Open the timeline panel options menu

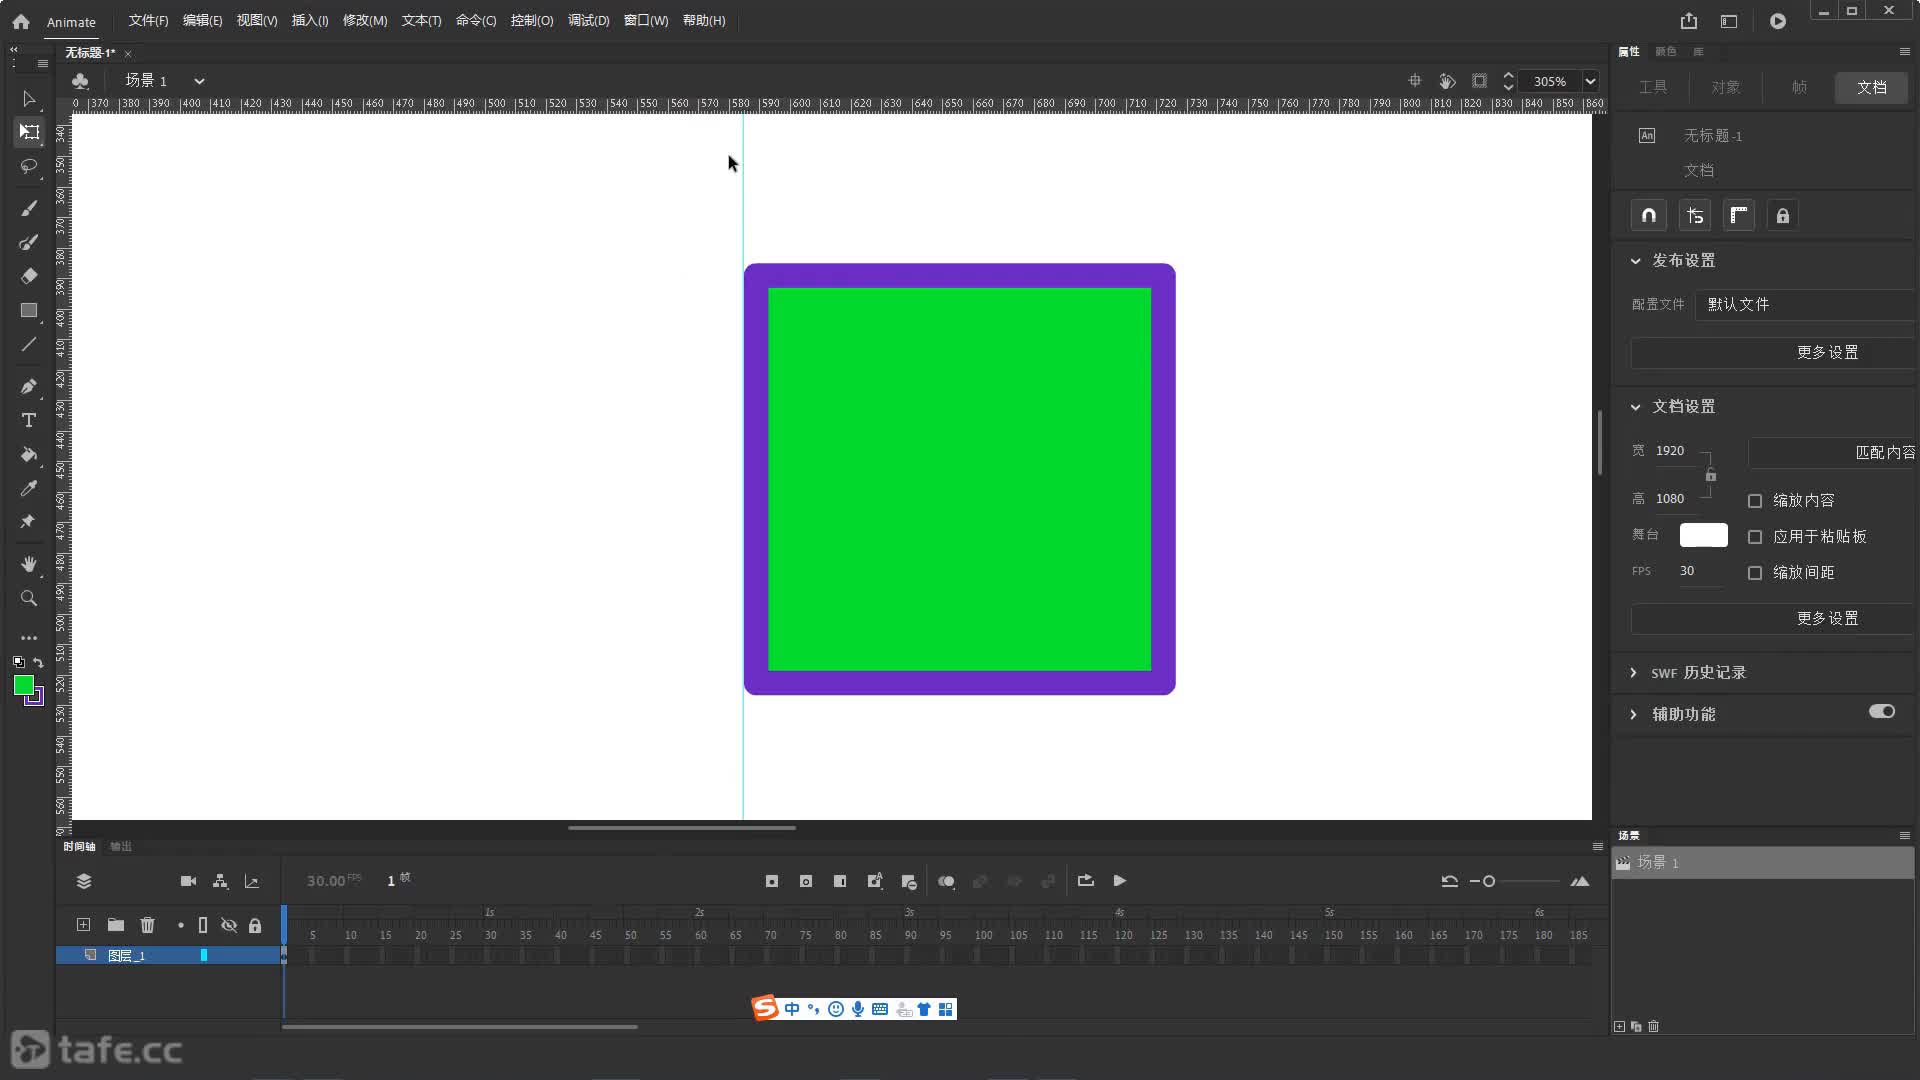point(1597,846)
